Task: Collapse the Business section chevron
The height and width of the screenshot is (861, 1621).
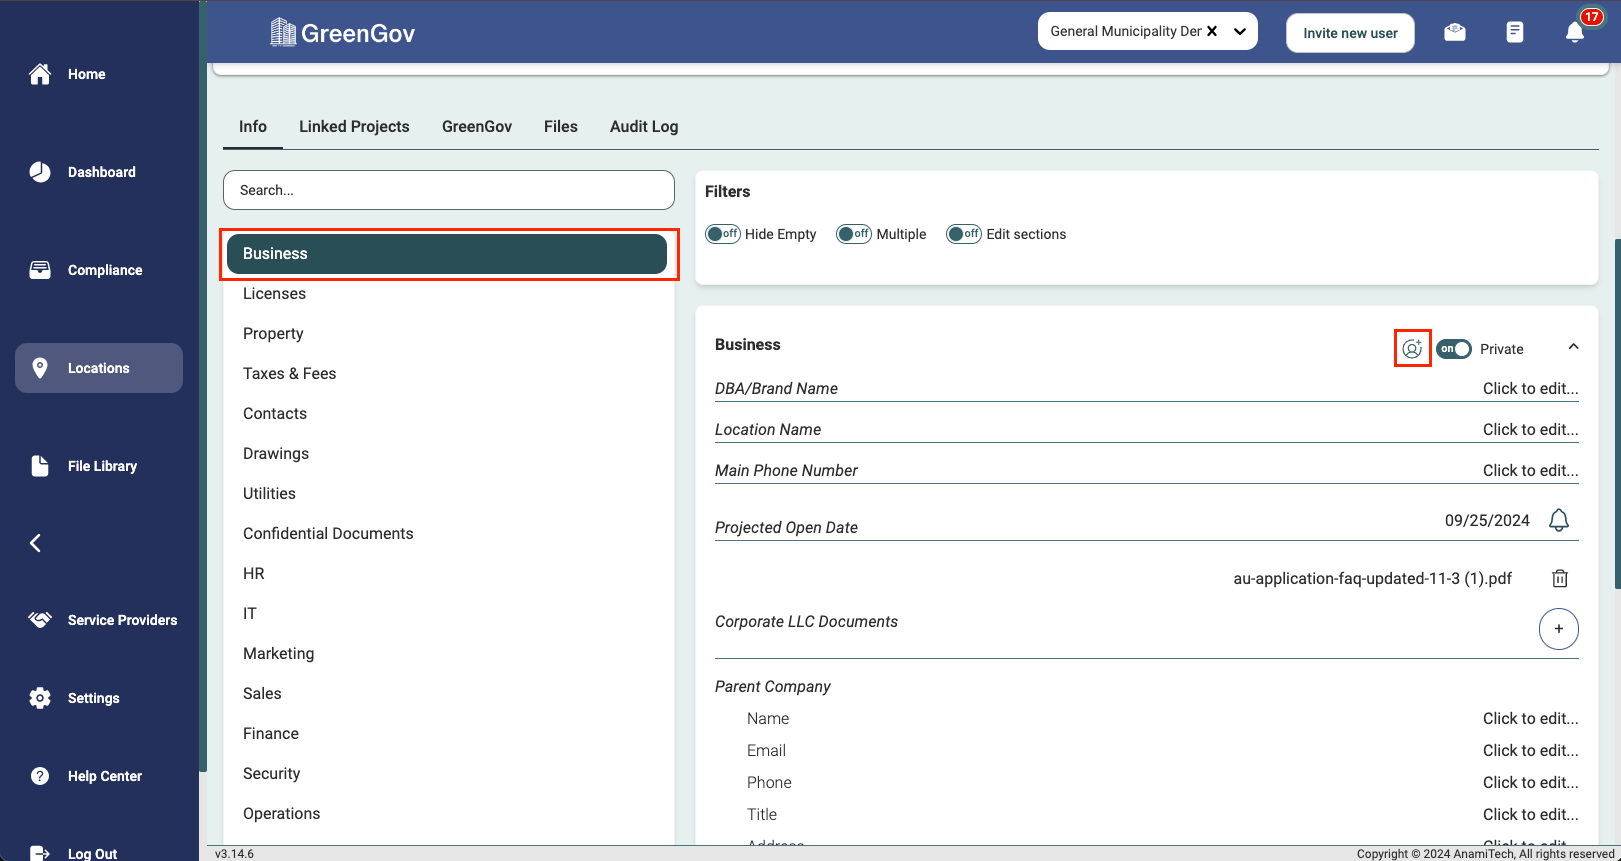Action: point(1573,347)
